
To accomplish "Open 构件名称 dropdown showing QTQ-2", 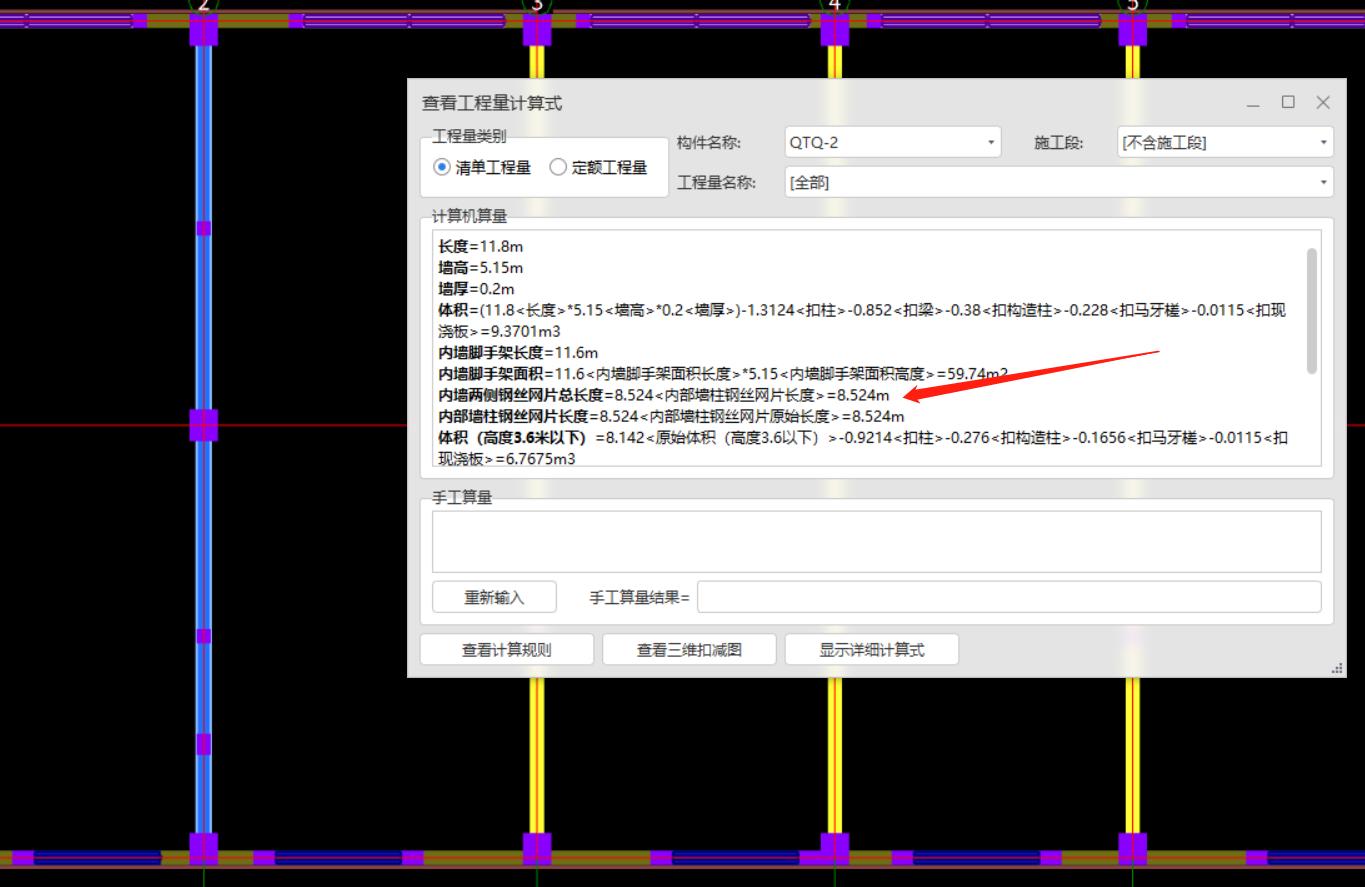I will [x=893, y=142].
